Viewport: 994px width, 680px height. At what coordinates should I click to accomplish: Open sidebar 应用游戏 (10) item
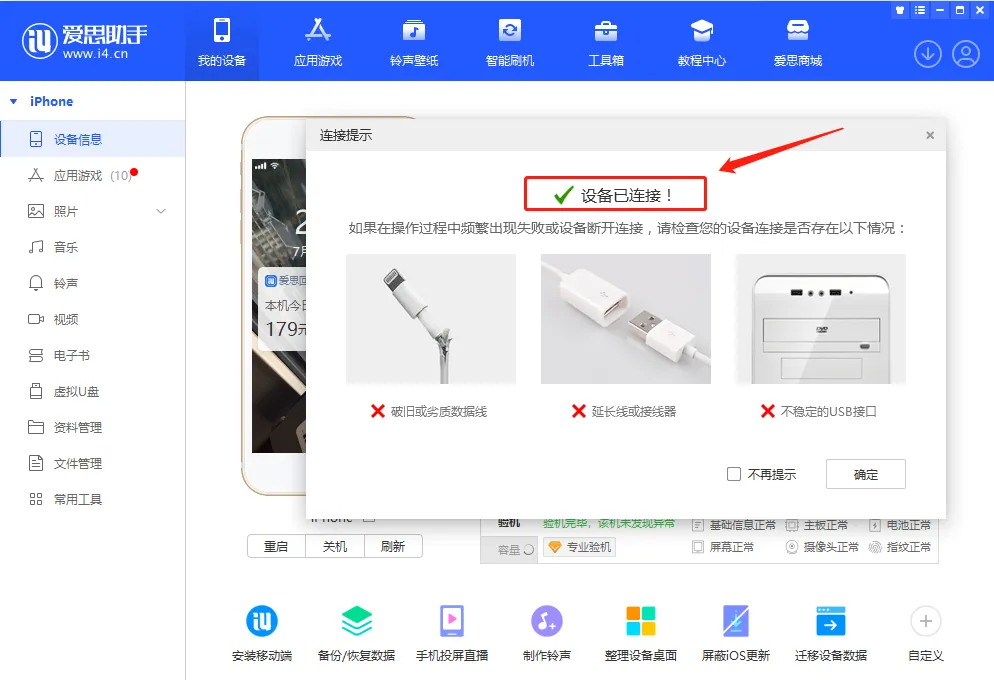click(93, 176)
